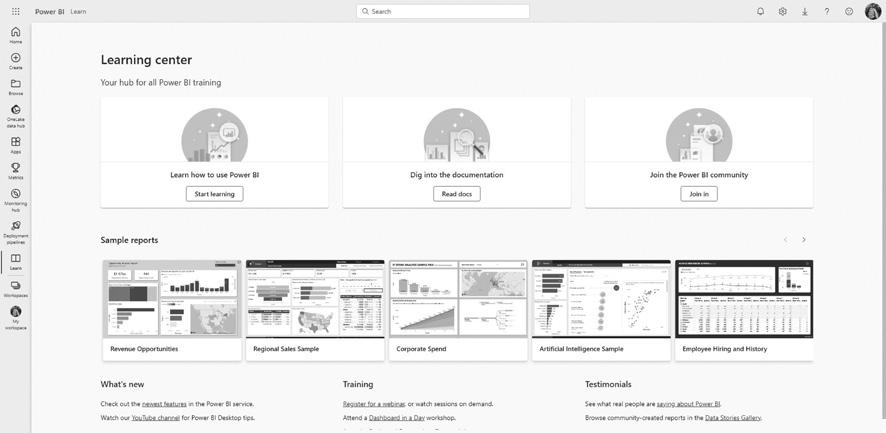This screenshot has height=433, width=886.
Task: Go to Home in the sidebar
Action: (15, 35)
